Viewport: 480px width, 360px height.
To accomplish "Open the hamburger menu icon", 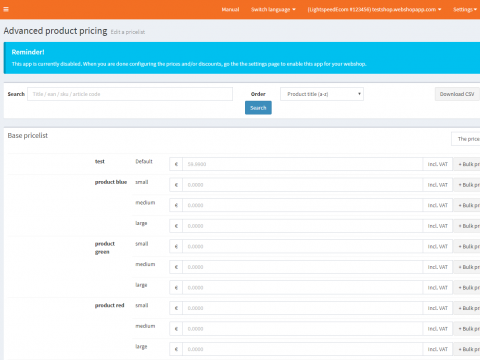I will click(6, 9).
